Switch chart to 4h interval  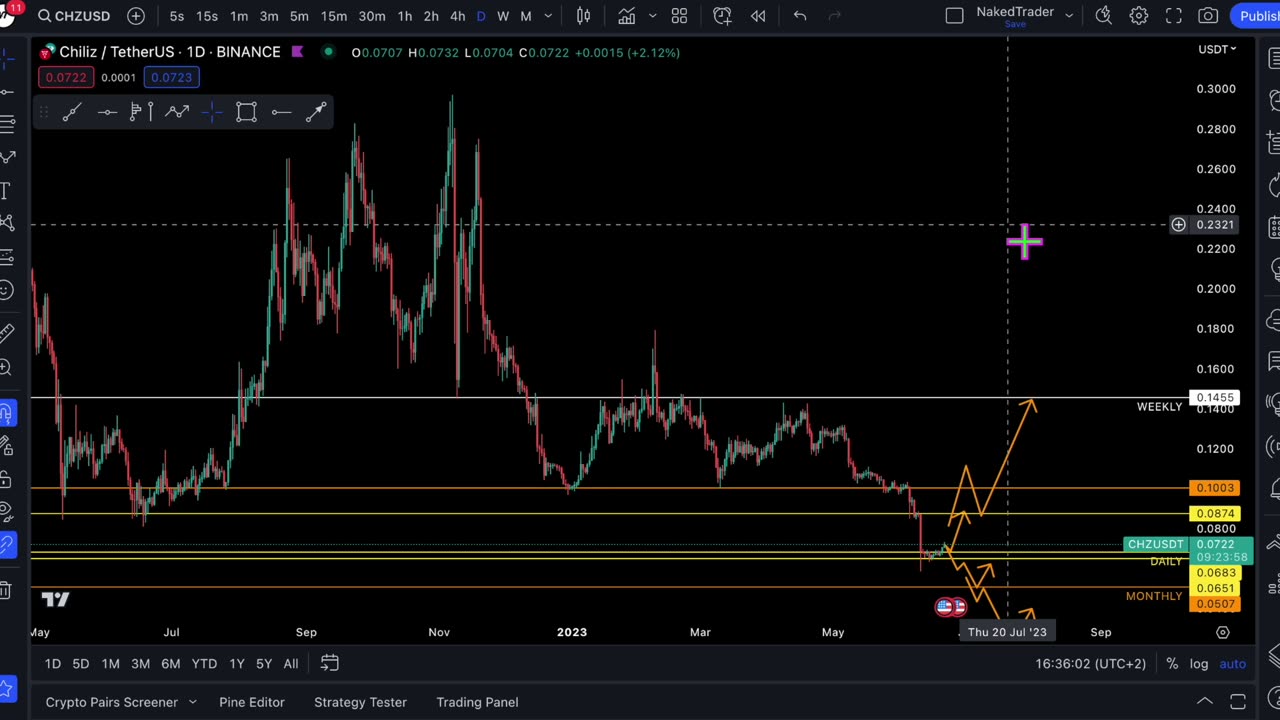click(x=457, y=16)
